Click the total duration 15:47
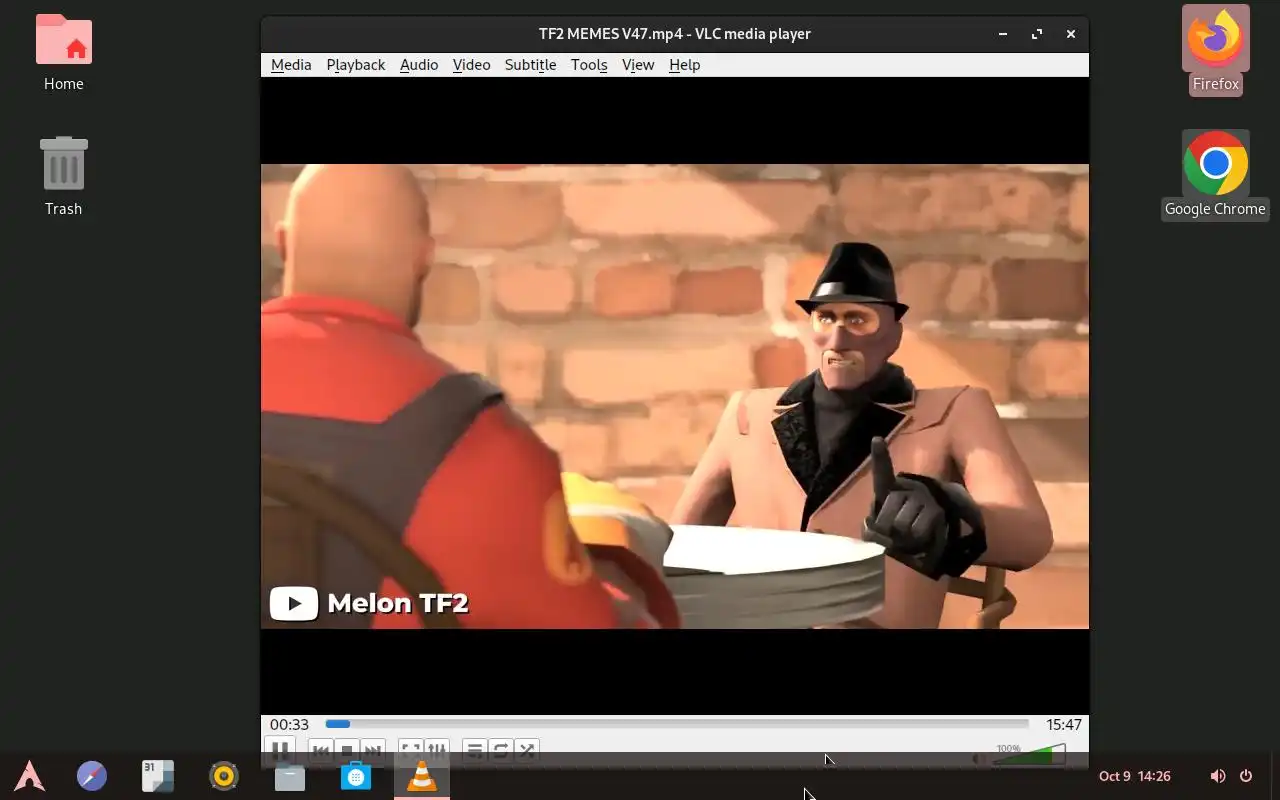 1064,724
